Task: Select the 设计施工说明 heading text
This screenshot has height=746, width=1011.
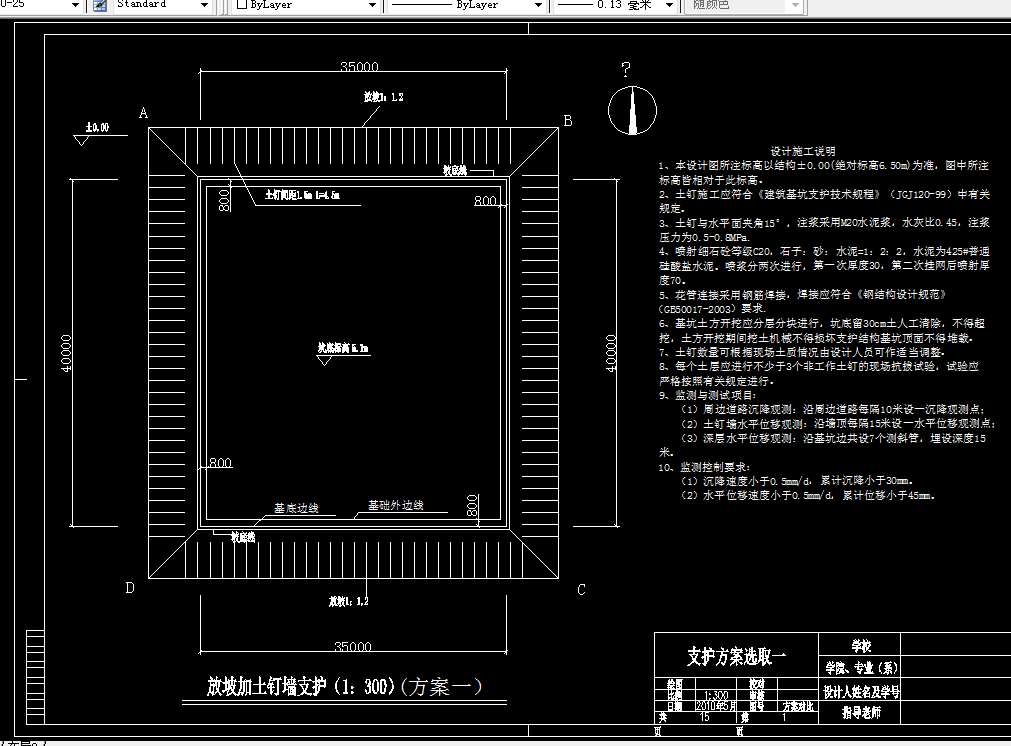Action: [x=803, y=151]
